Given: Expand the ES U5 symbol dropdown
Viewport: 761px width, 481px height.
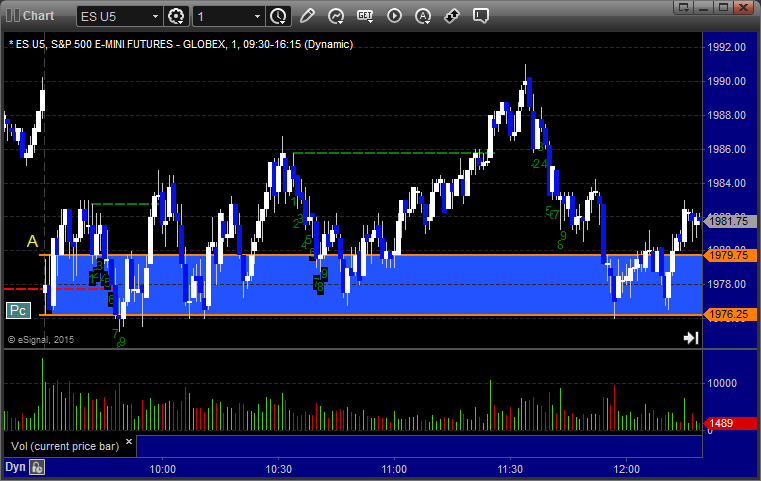Looking at the screenshot, I should pos(155,17).
